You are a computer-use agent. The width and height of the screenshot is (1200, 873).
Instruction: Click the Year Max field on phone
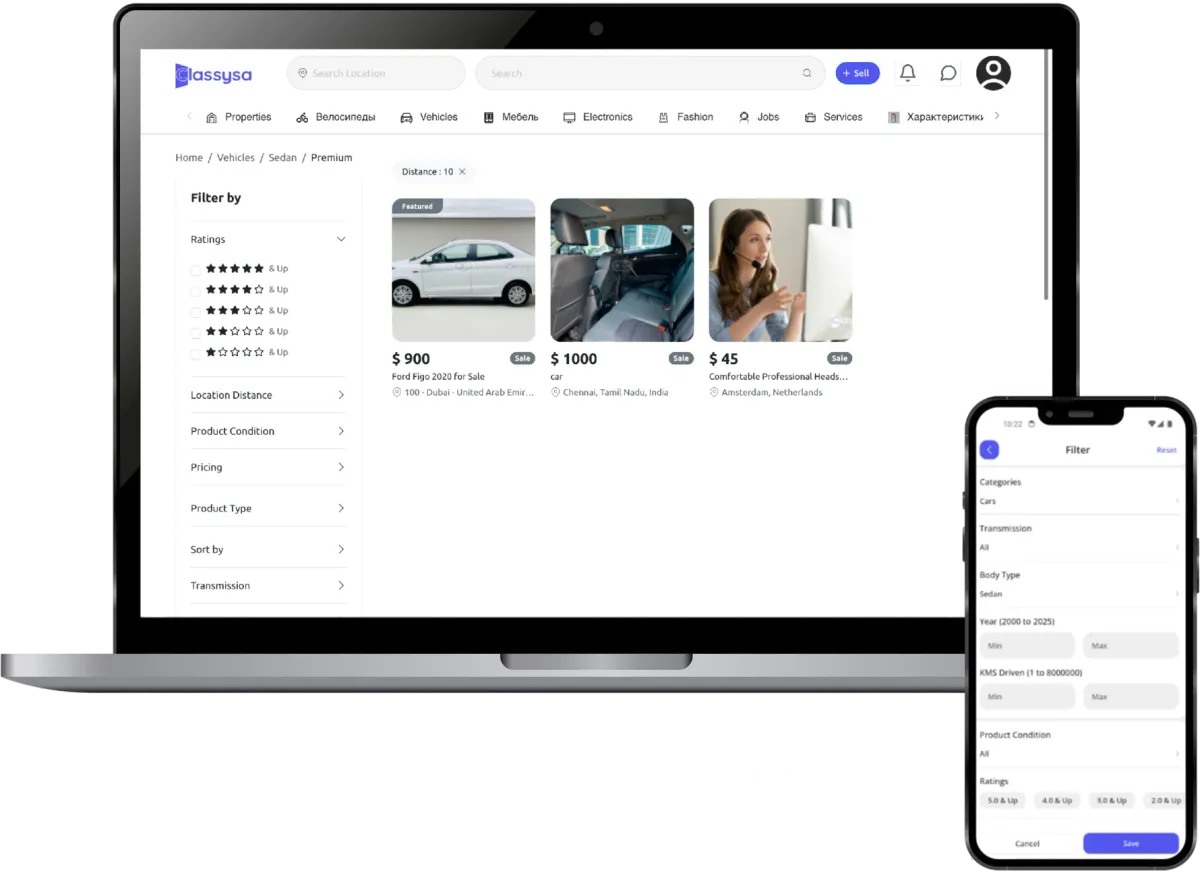click(1131, 645)
